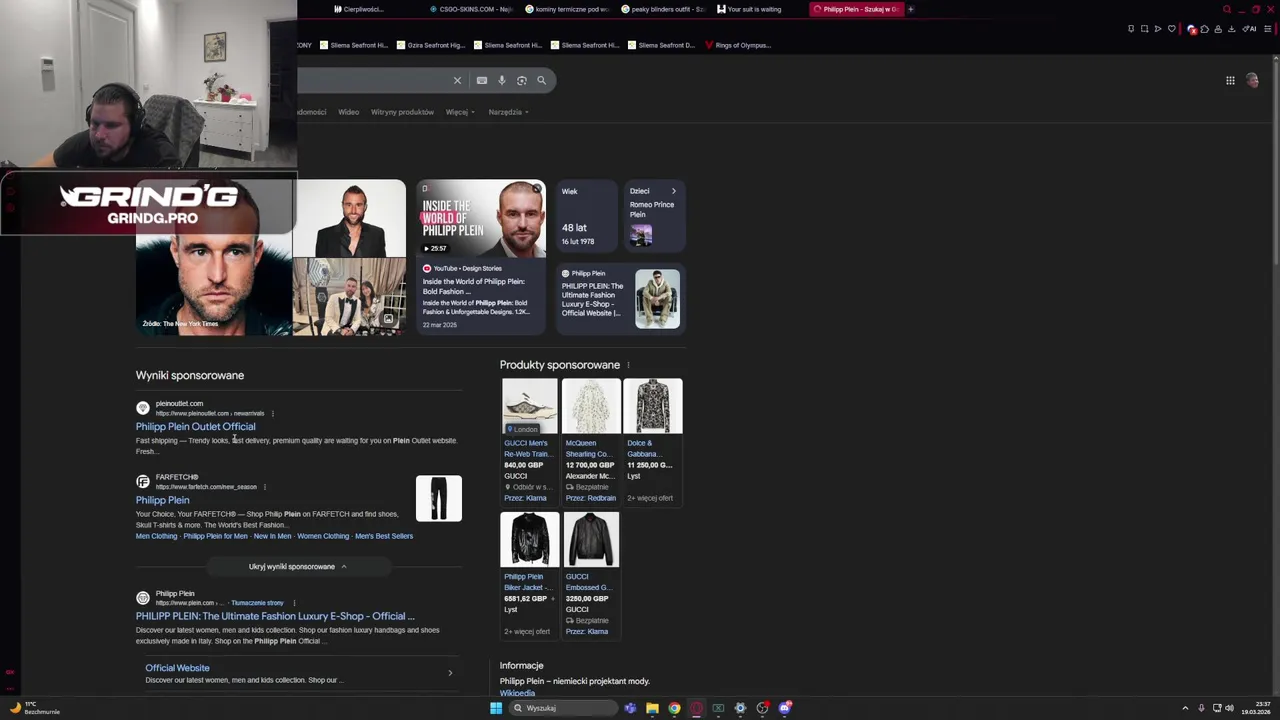This screenshot has height=720, width=1280.
Task: Open Rings of Olympus bookmark
Action: (x=738, y=45)
